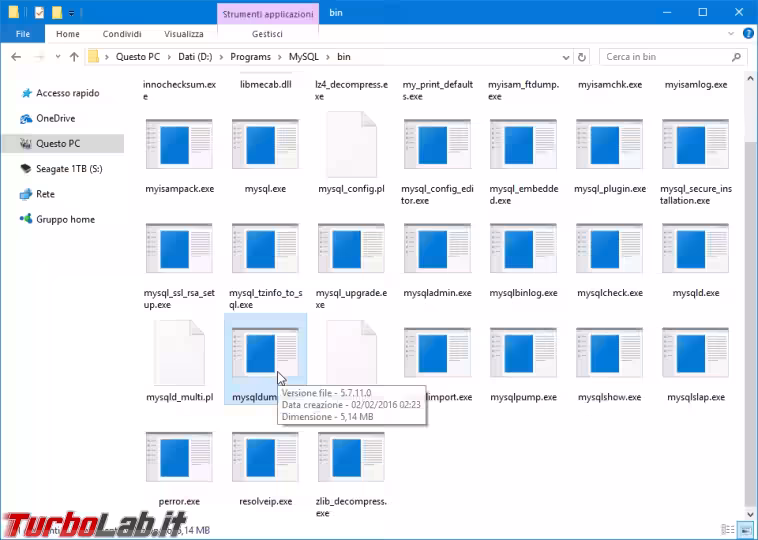758x540 pixels.
Task: Select the mysql.exe file icon
Action: click(x=265, y=145)
